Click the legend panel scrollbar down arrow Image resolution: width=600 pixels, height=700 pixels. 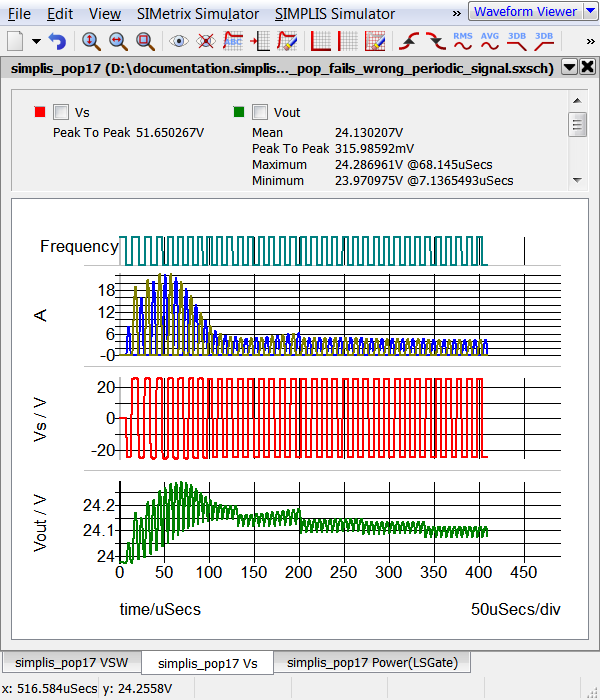[577, 180]
